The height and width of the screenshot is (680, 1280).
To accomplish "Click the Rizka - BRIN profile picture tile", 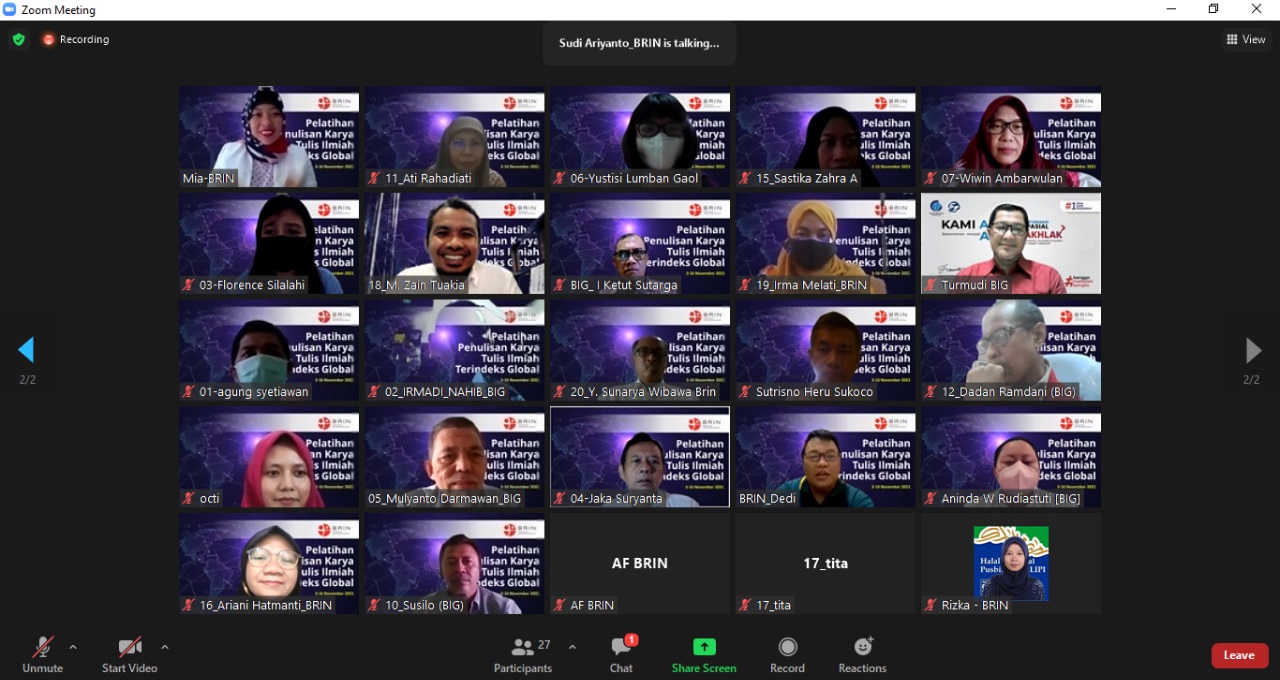I will (x=1011, y=563).
